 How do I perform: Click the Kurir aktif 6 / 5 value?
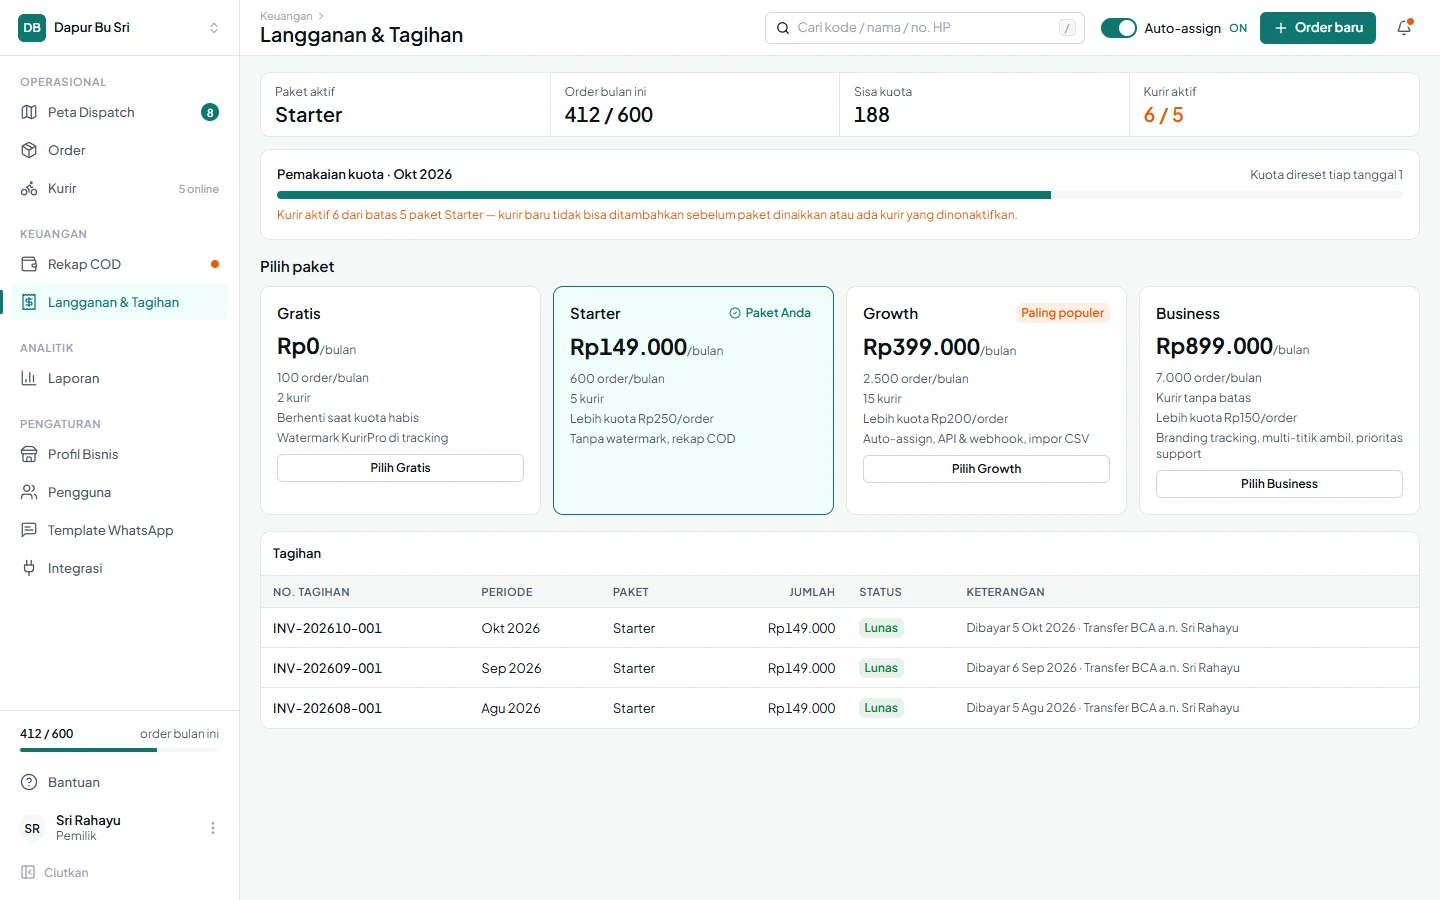tap(1163, 115)
